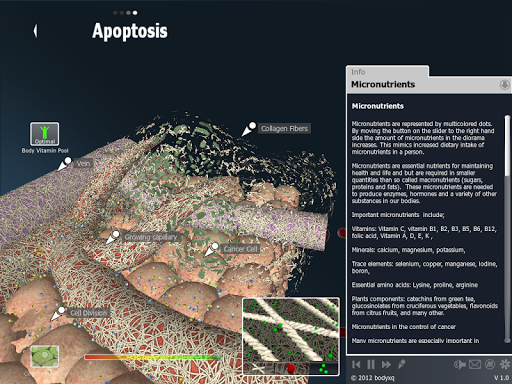Select the last page indicator dot
The image size is (512, 384).
135,13
